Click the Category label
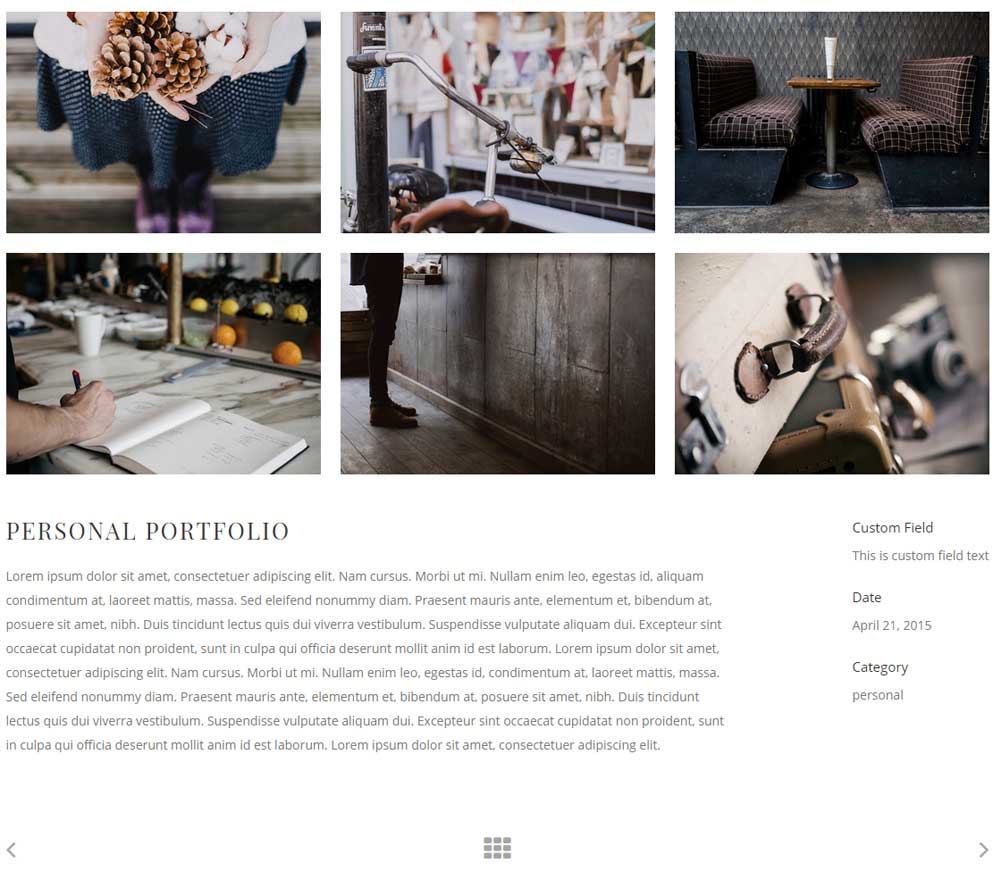The height and width of the screenshot is (878, 1000). coord(880,668)
